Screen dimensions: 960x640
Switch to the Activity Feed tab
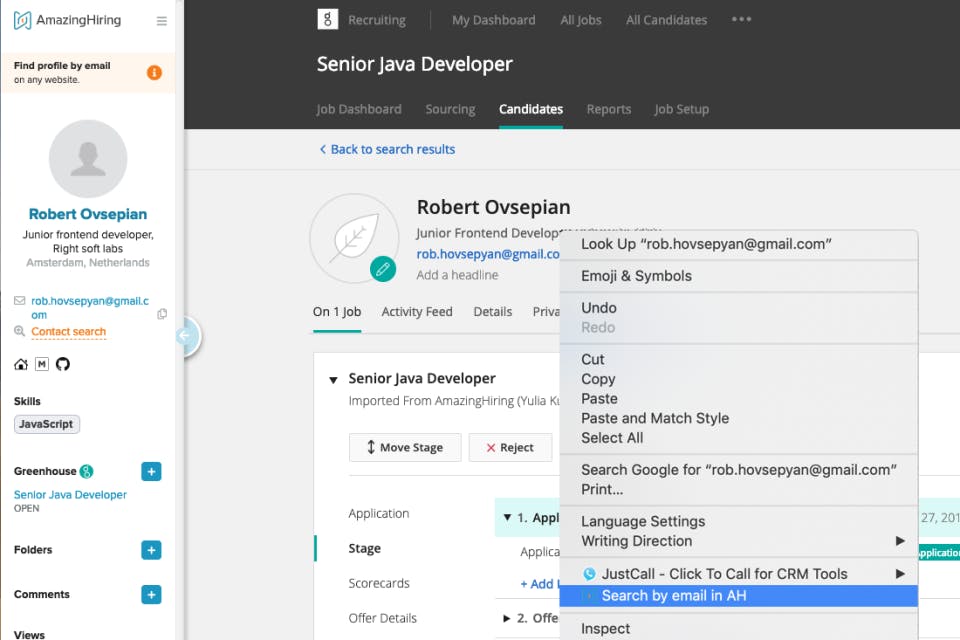[x=417, y=312]
